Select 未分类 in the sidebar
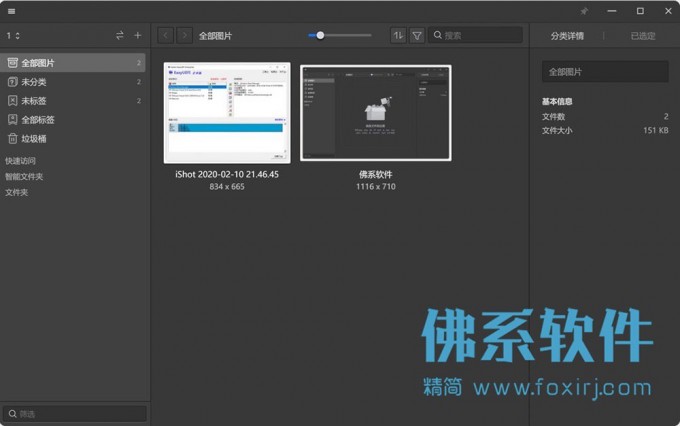Screen dimensions: 680x426 pos(73,82)
